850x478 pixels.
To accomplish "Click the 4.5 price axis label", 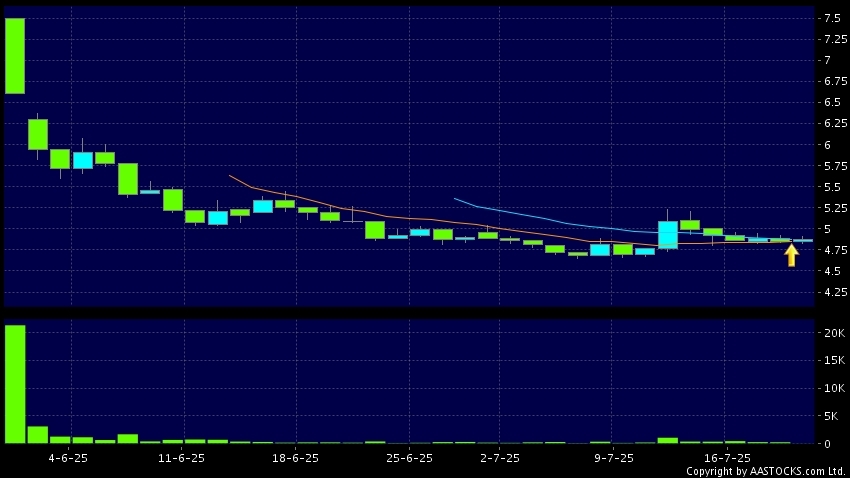I will click(832, 271).
